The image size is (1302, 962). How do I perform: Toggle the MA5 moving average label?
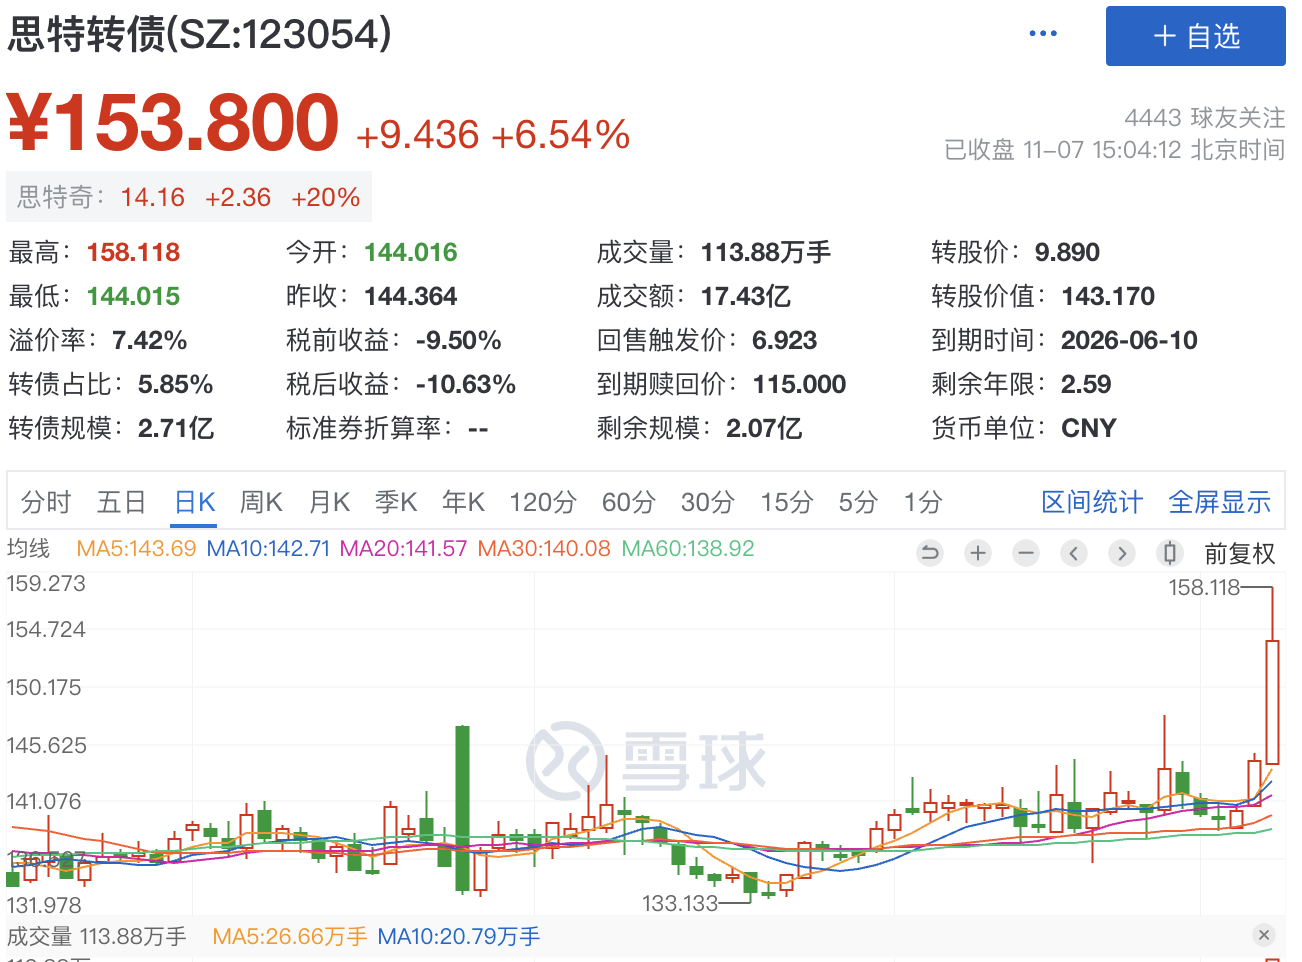click(136, 549)
